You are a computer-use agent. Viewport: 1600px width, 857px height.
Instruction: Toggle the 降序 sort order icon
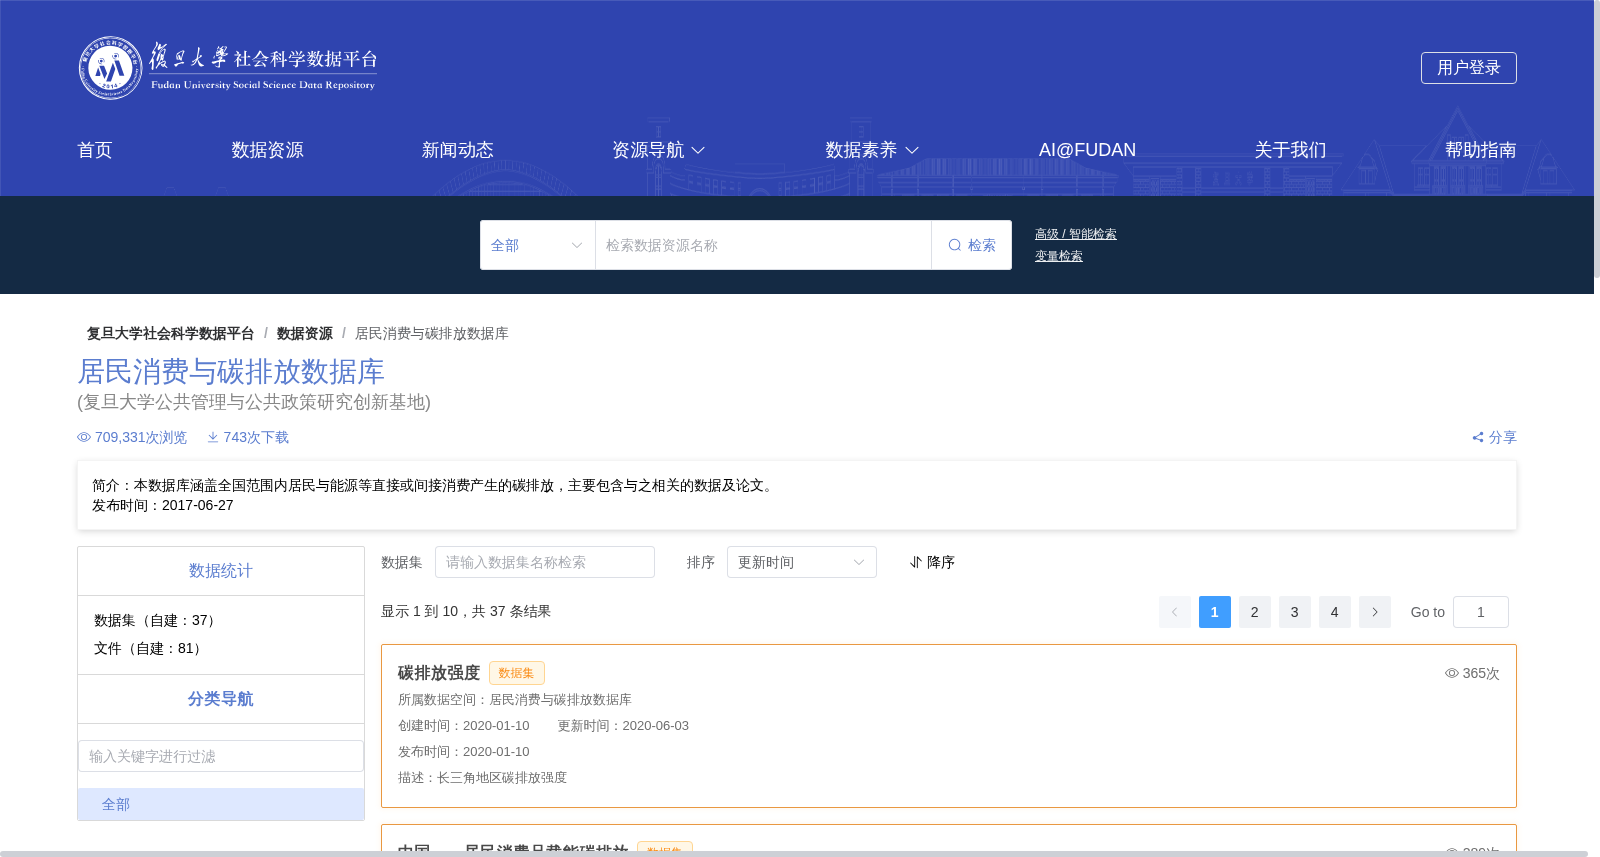pyautogui.click(x=915, y=562)
